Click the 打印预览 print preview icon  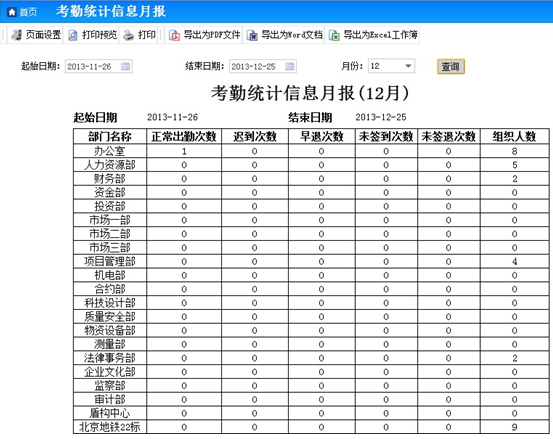(73, 35)
